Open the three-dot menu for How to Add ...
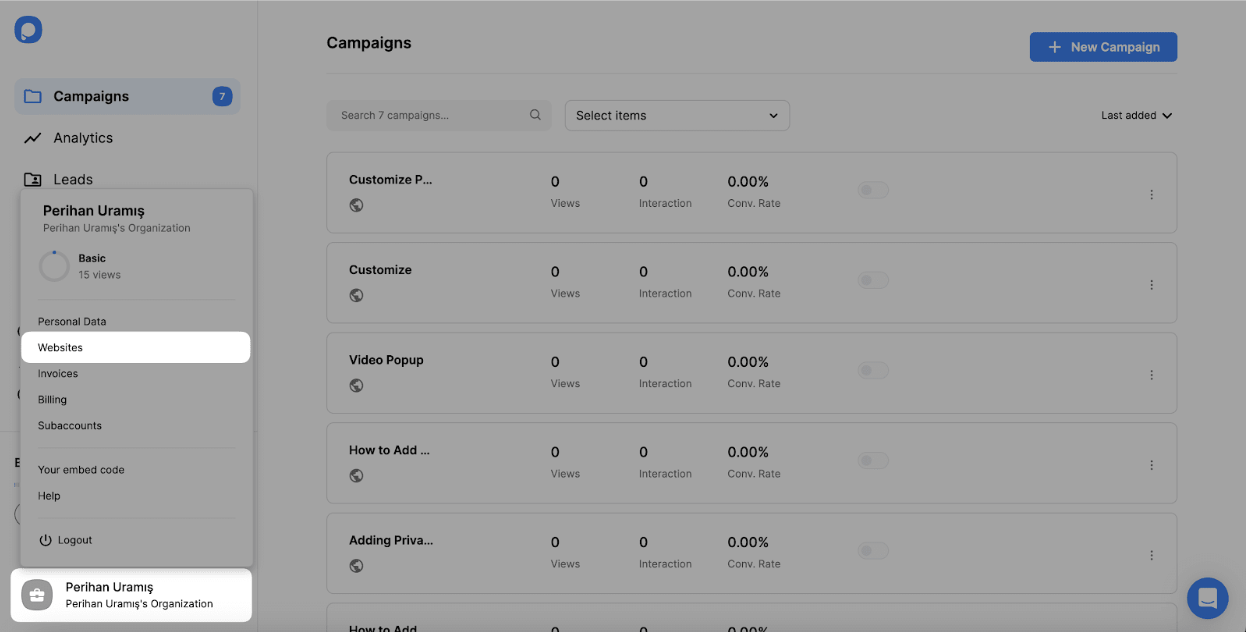This screenshot has height=632, width=1250. 1151,464
